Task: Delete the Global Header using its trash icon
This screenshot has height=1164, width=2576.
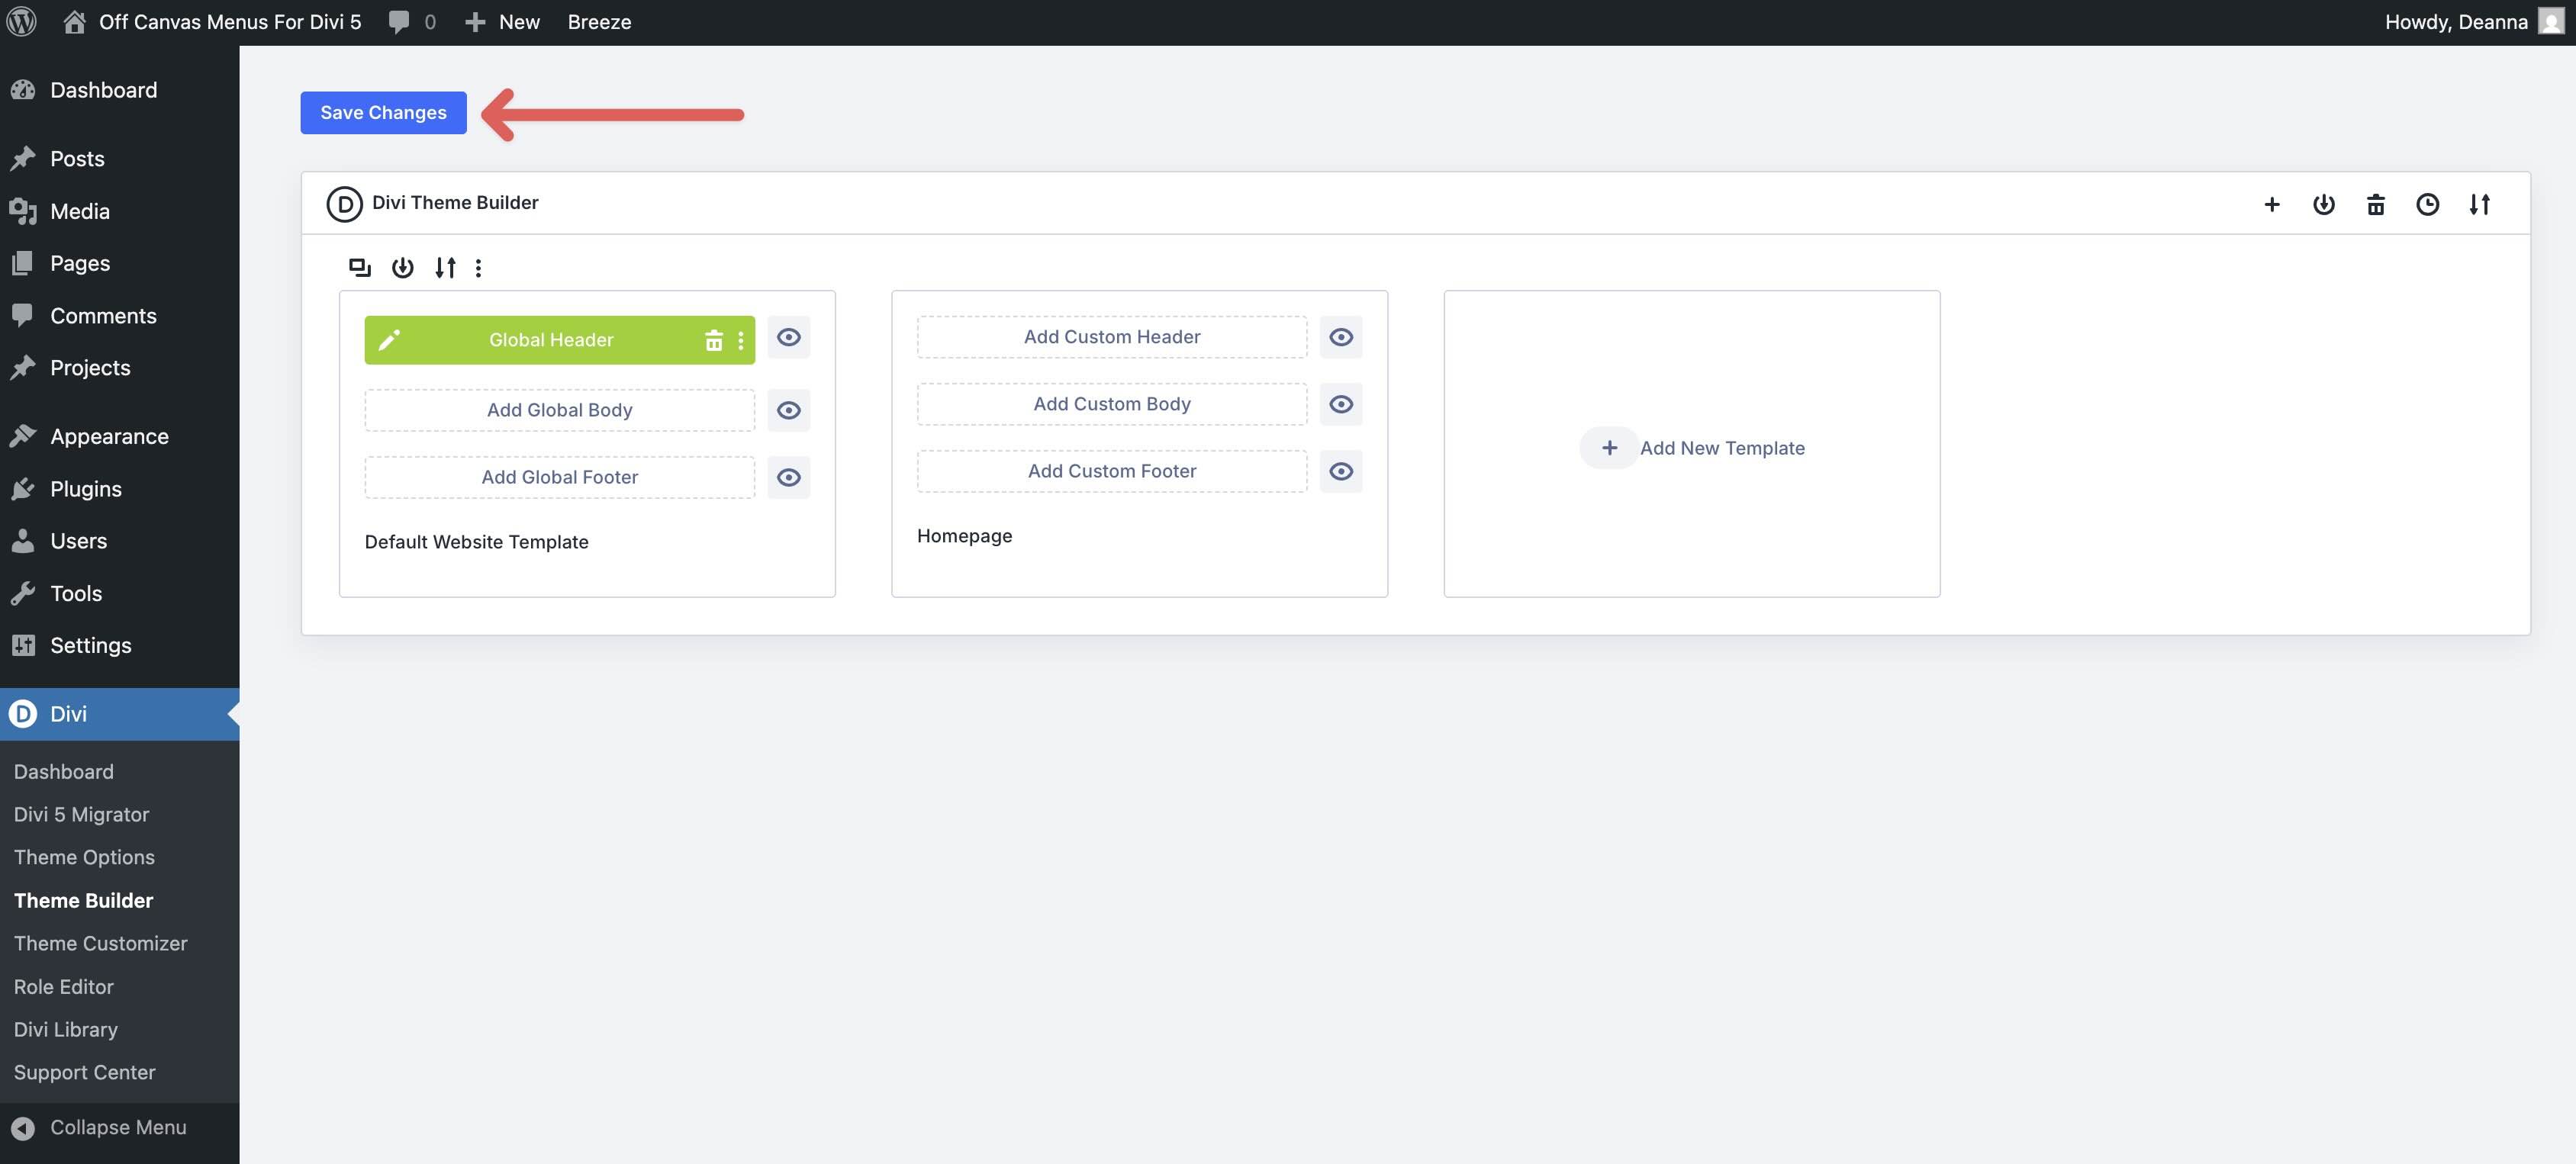Action: point(714,339)
